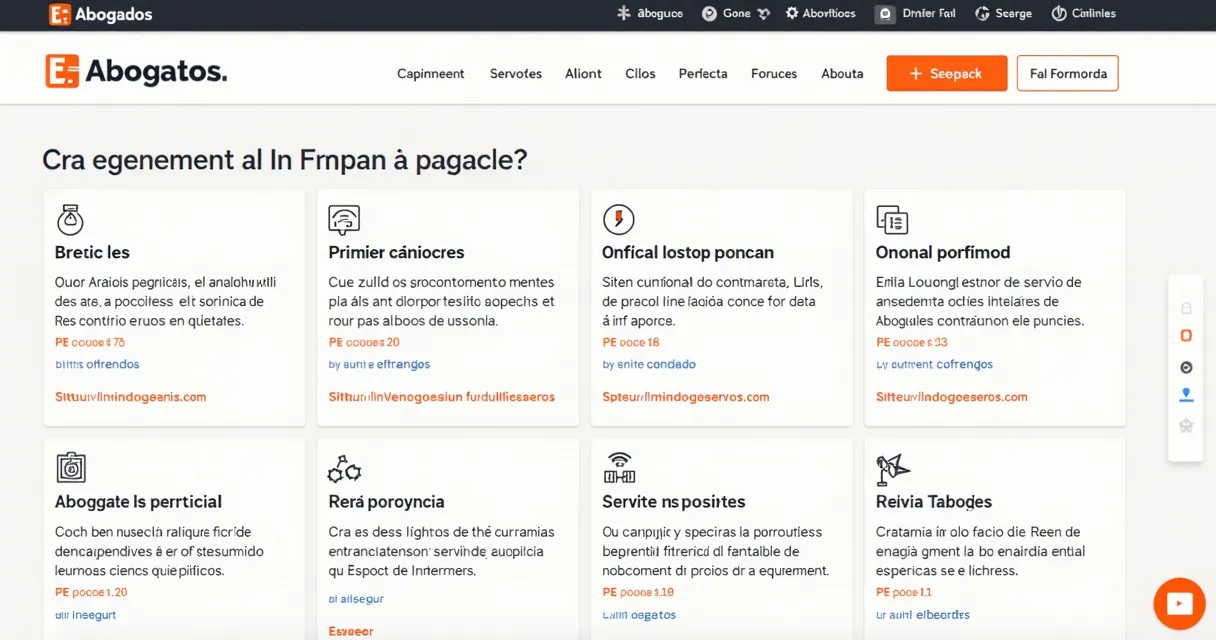The height and width of the screenshot is (640, 1216).
Task: Click the Fal Formorda button
Action: (x=1067, y=74)
